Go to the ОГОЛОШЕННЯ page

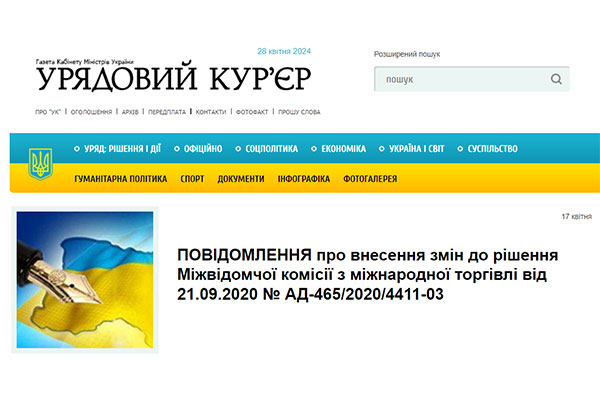91,112
